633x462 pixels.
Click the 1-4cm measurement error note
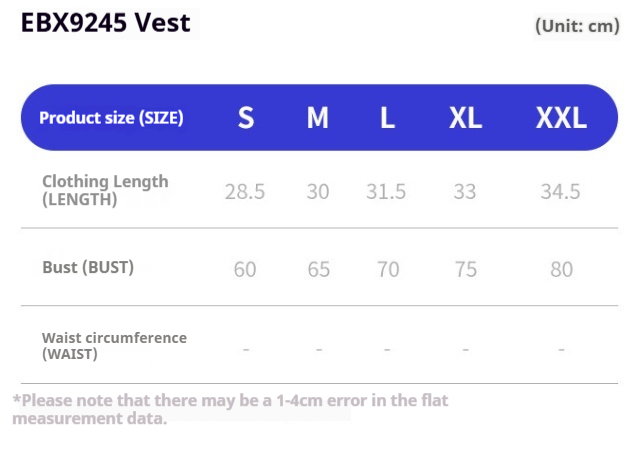click(230, 409)
